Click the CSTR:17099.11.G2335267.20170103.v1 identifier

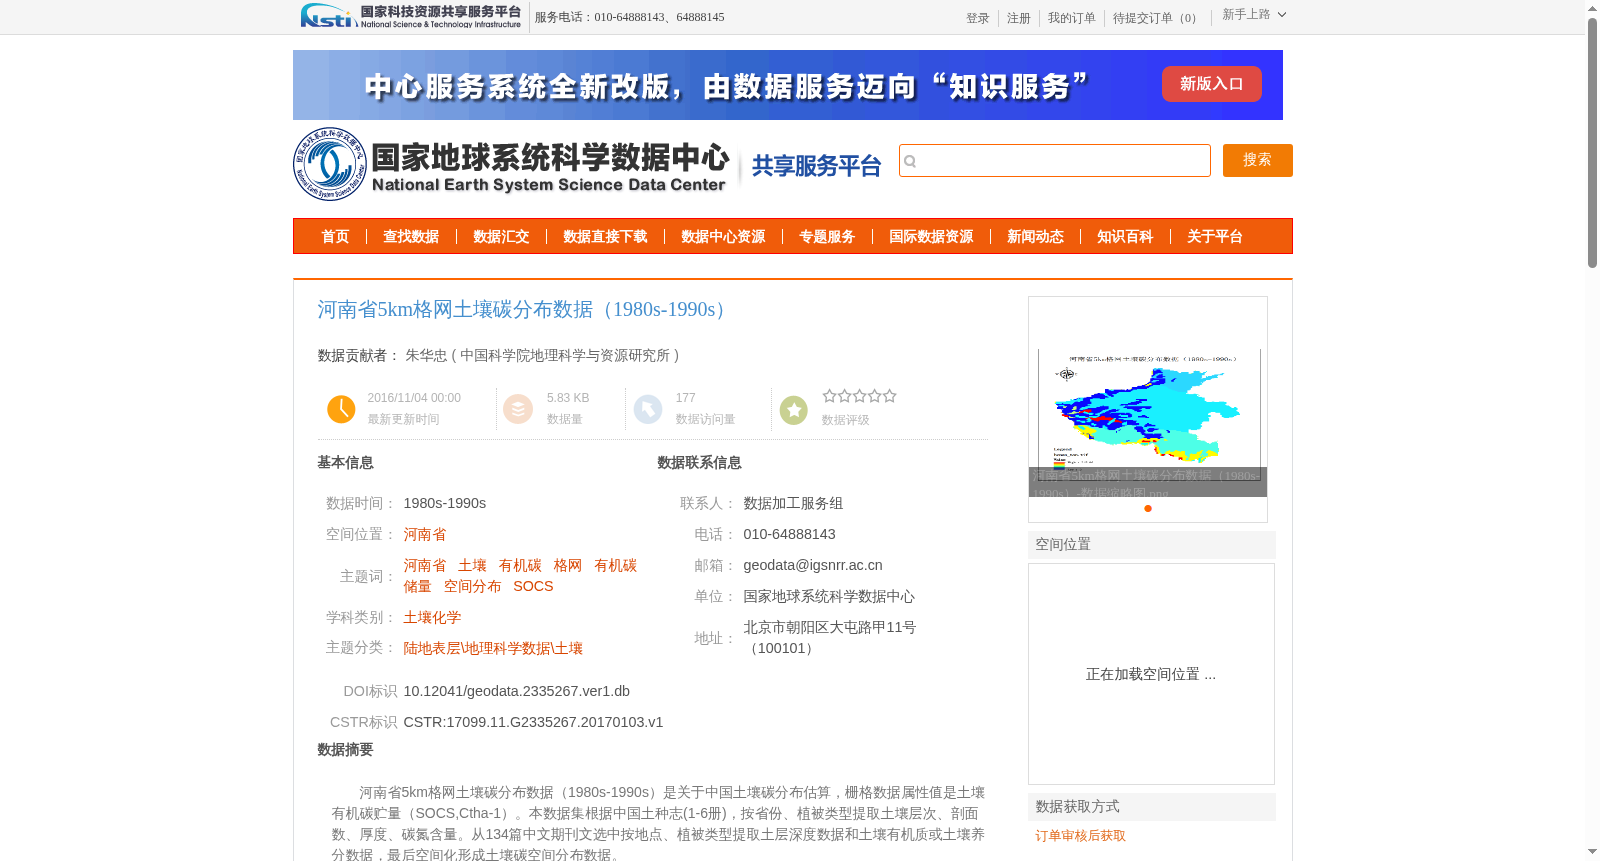(x=533, y=723)
